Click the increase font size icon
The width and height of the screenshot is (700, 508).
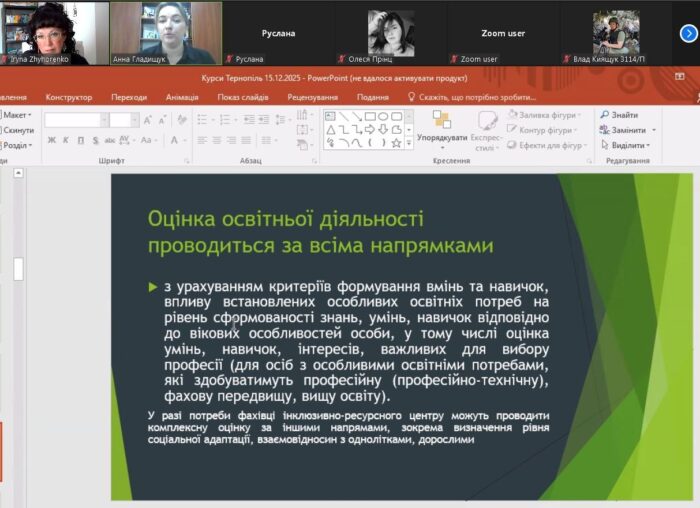pyautogui.click(x=147, y=120)
